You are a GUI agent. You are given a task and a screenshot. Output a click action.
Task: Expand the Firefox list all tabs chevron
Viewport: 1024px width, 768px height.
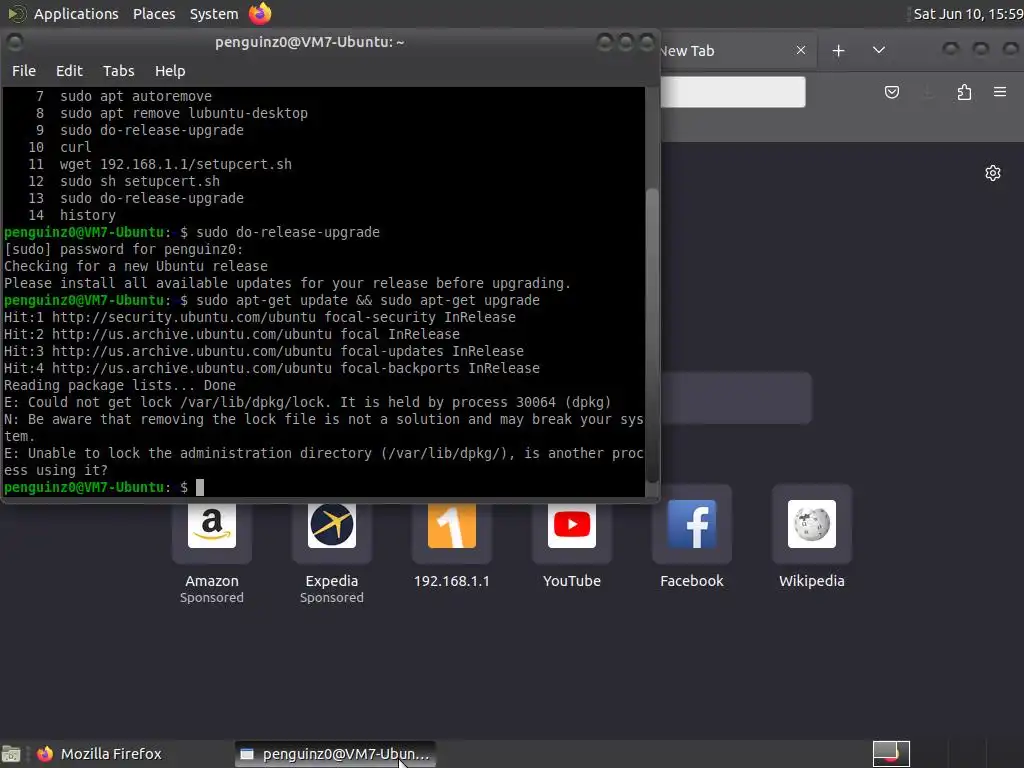coord(878,50)
